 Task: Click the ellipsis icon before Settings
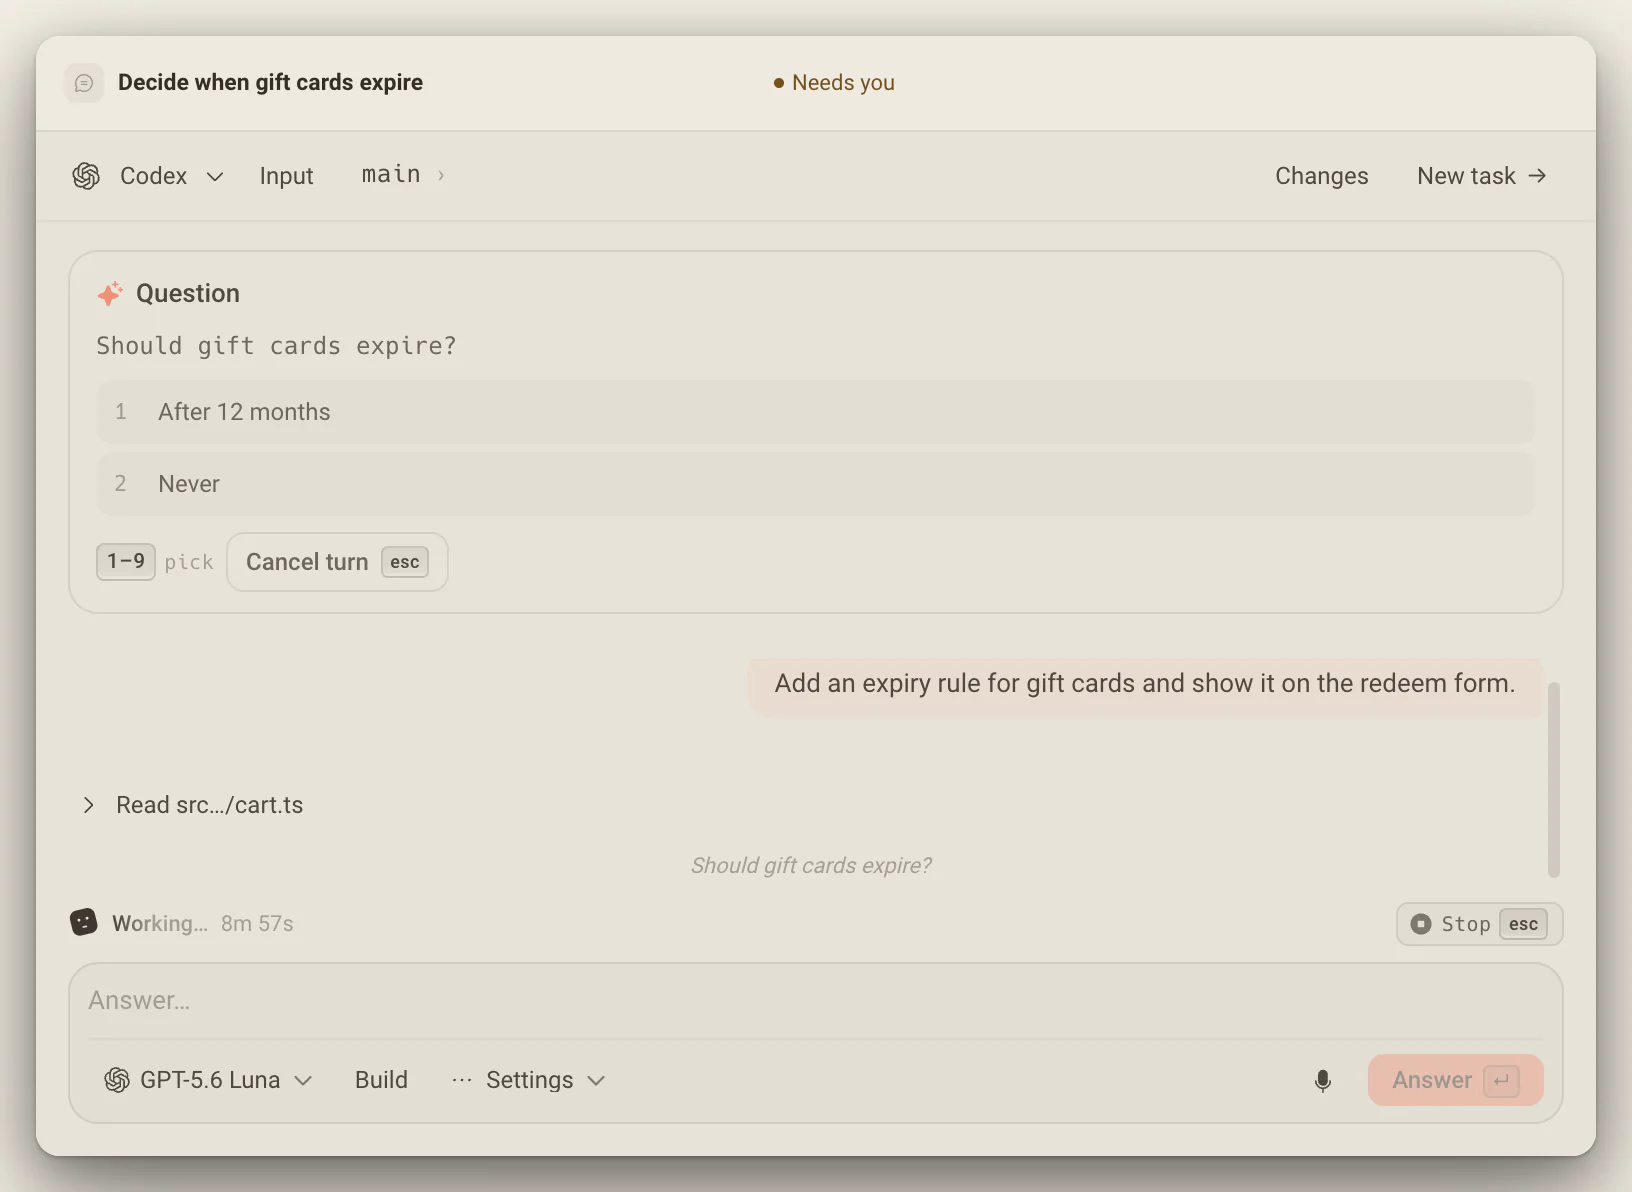point(461,1080)
